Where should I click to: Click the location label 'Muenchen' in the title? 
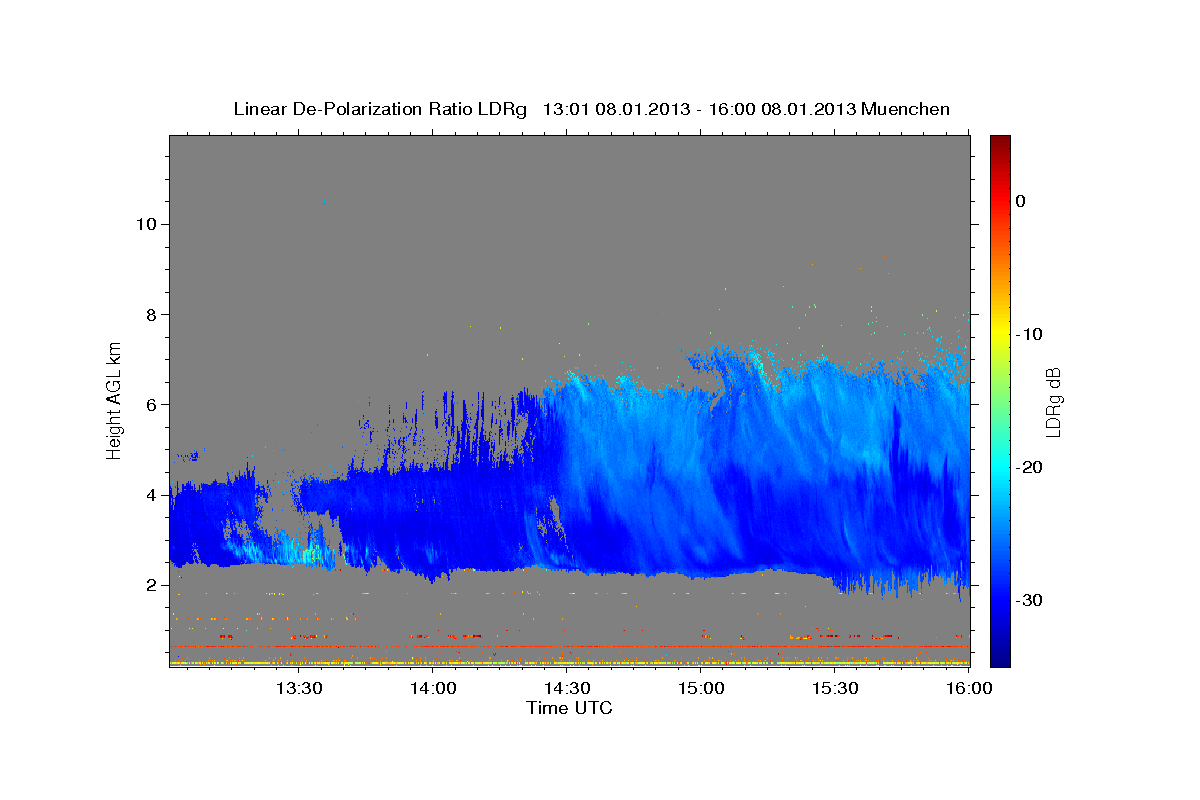point(906,109)
